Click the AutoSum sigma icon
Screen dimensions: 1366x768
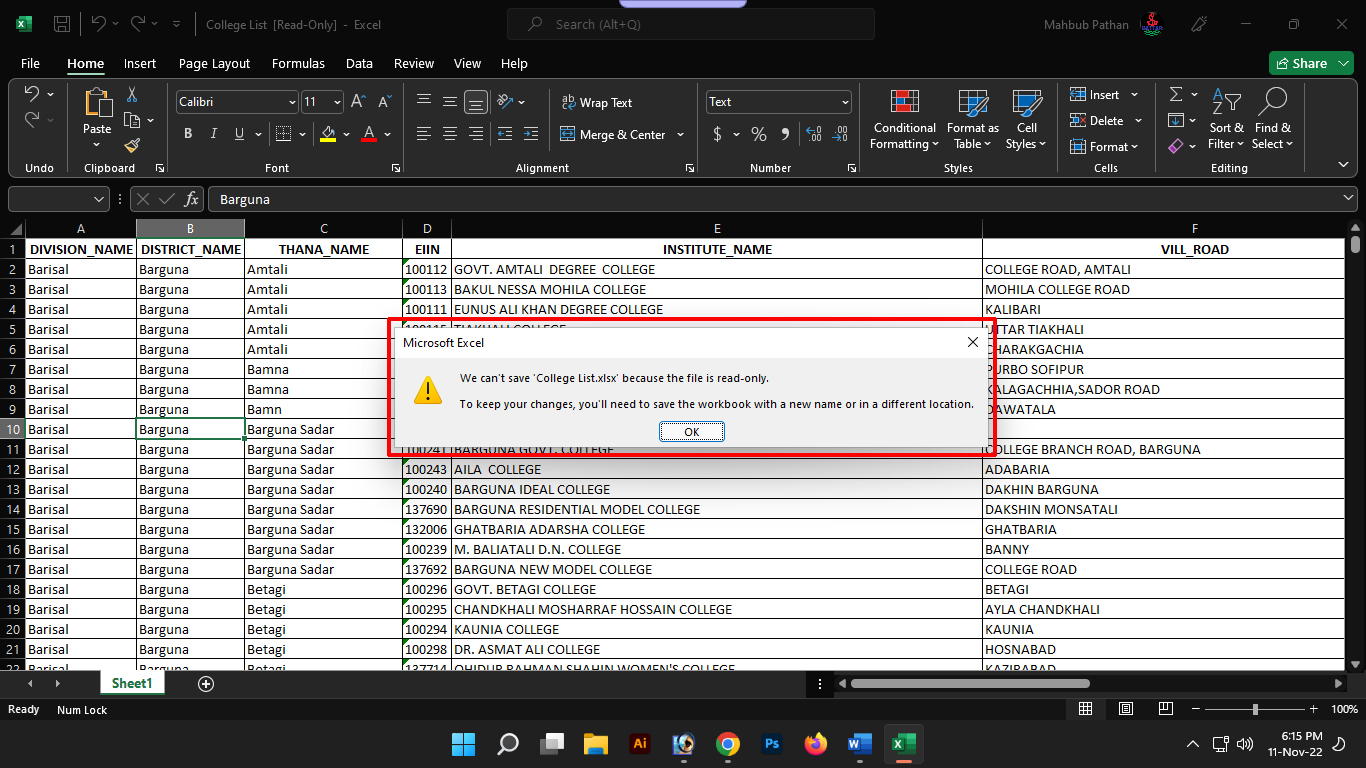point(1176,94)
